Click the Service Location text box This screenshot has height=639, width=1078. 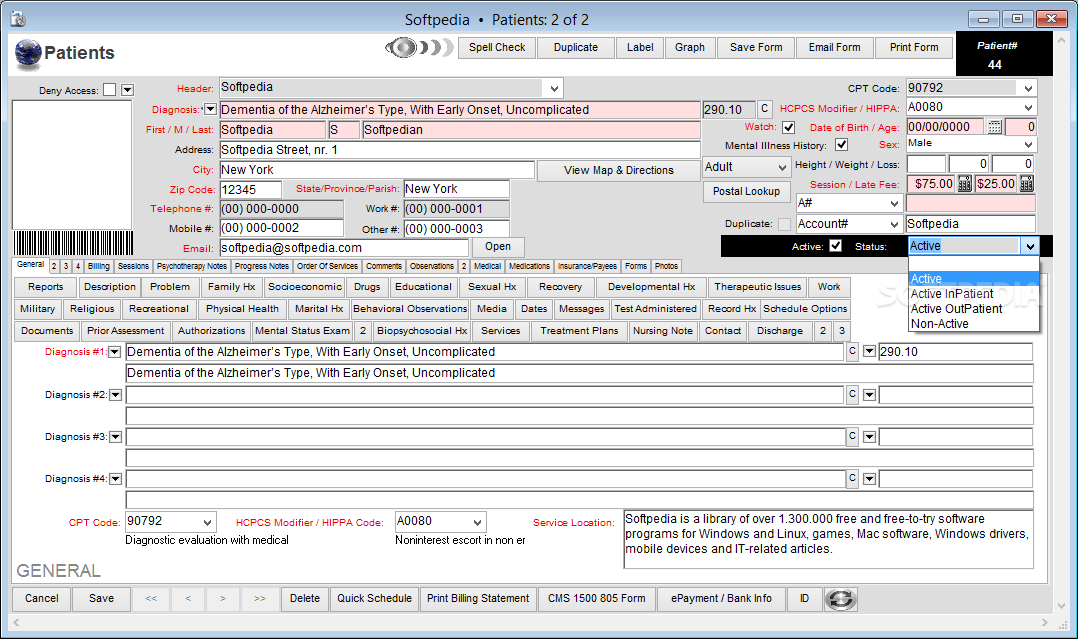pos(828,539)
